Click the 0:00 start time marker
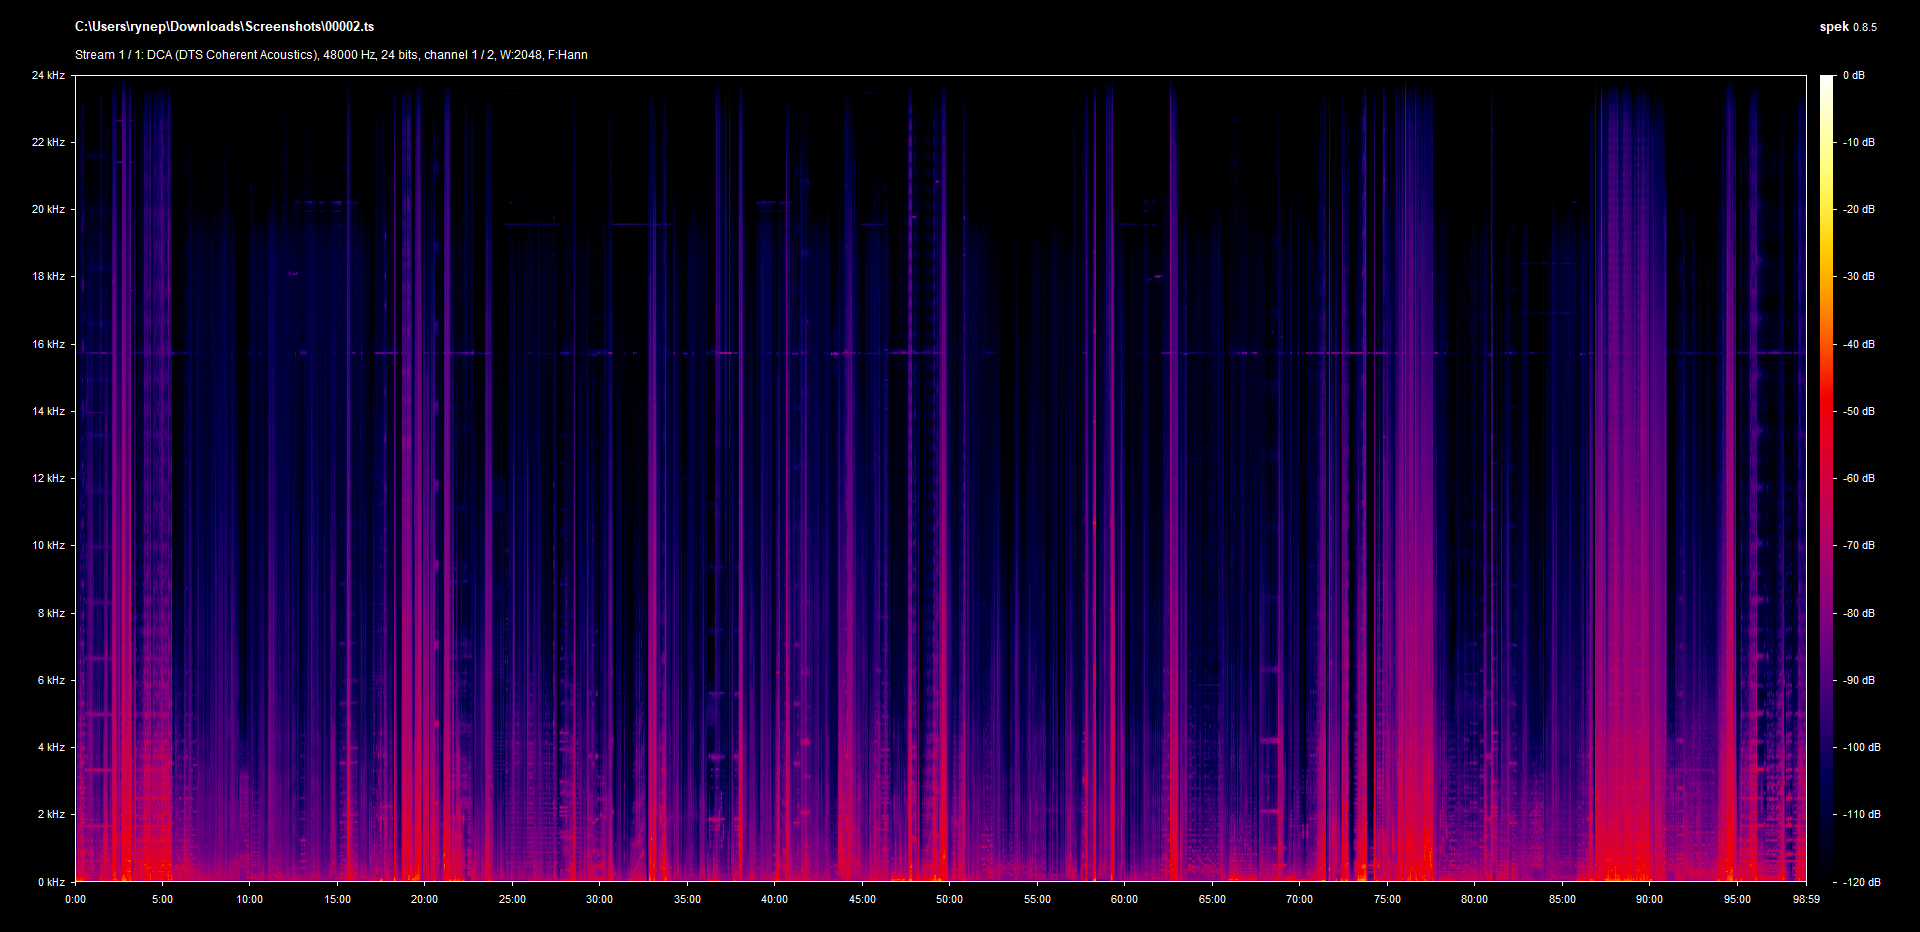 click(76, 900)
